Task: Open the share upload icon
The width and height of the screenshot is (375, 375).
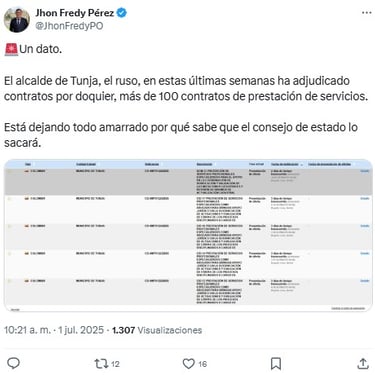Action: pos(363,363)
